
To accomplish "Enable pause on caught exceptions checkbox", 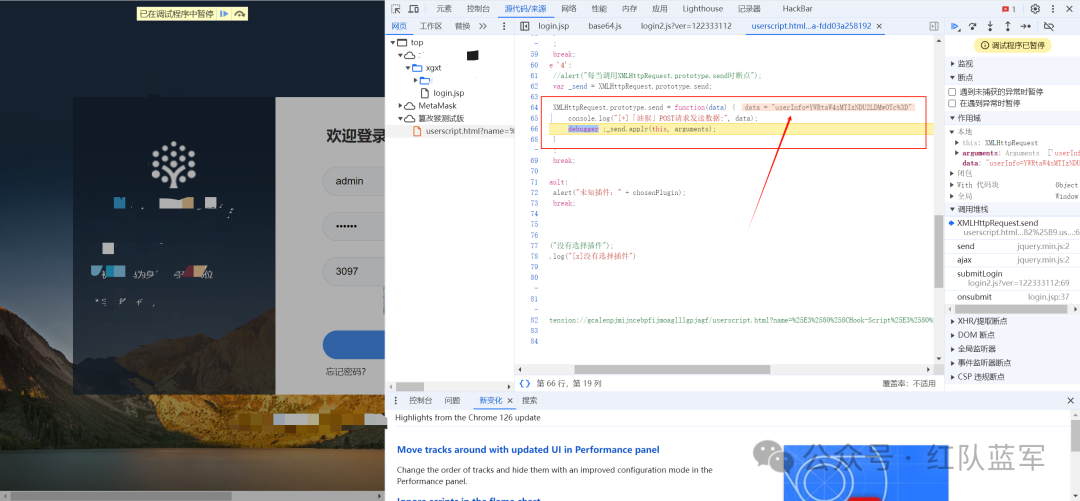I will [x=952, y=103].
